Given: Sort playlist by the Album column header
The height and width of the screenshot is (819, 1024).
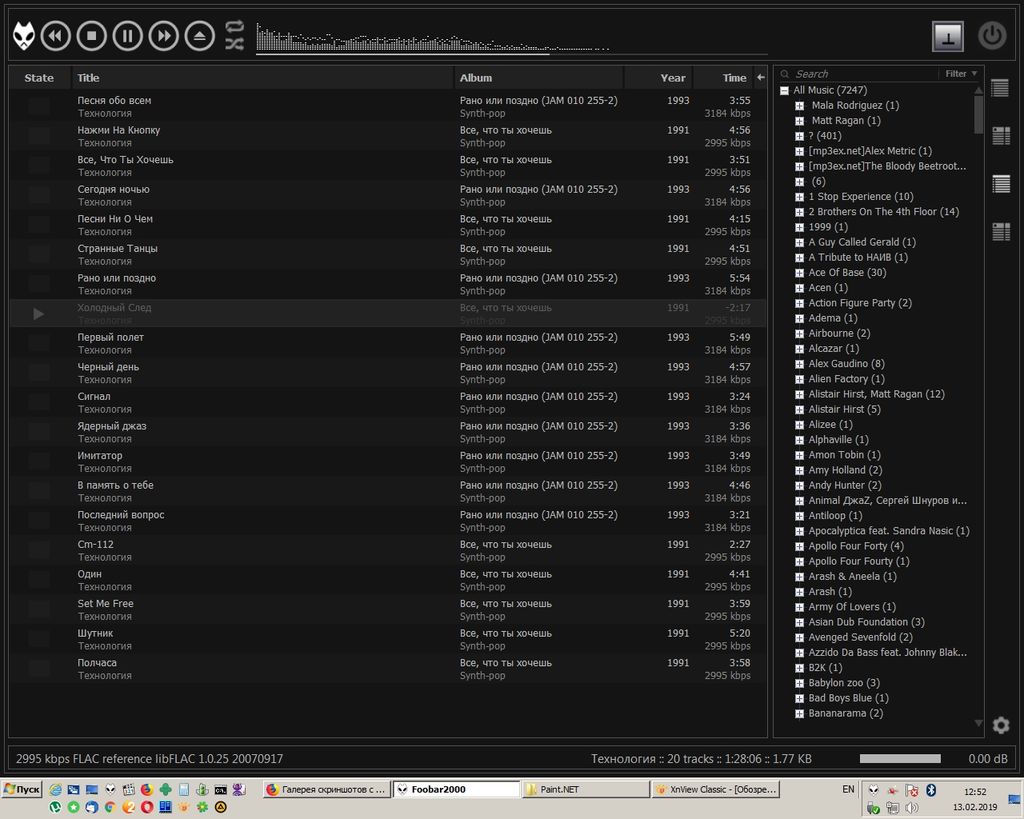Looking at the screenshot, I should [x=540, y=78].
